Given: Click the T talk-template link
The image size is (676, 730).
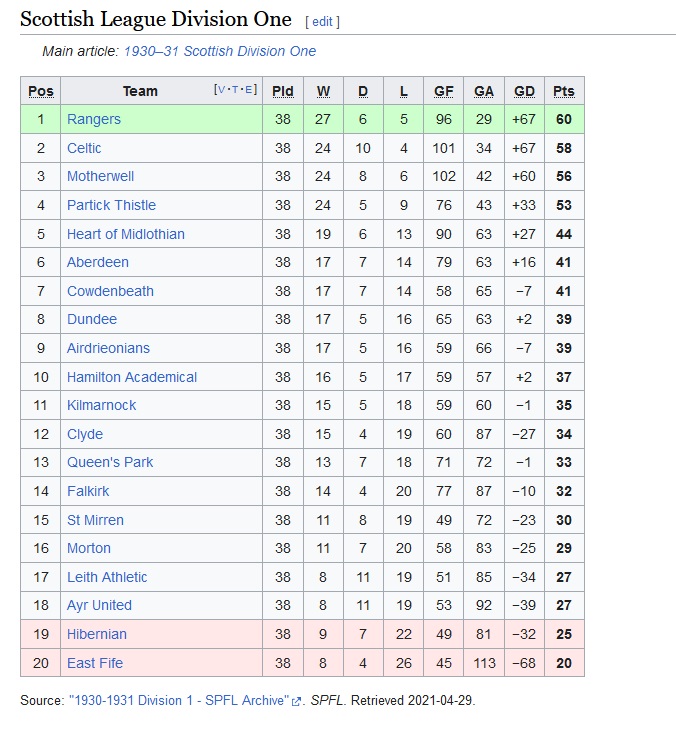Looking at the screenshot, I should pyautogui.click(x=235, y=89).
